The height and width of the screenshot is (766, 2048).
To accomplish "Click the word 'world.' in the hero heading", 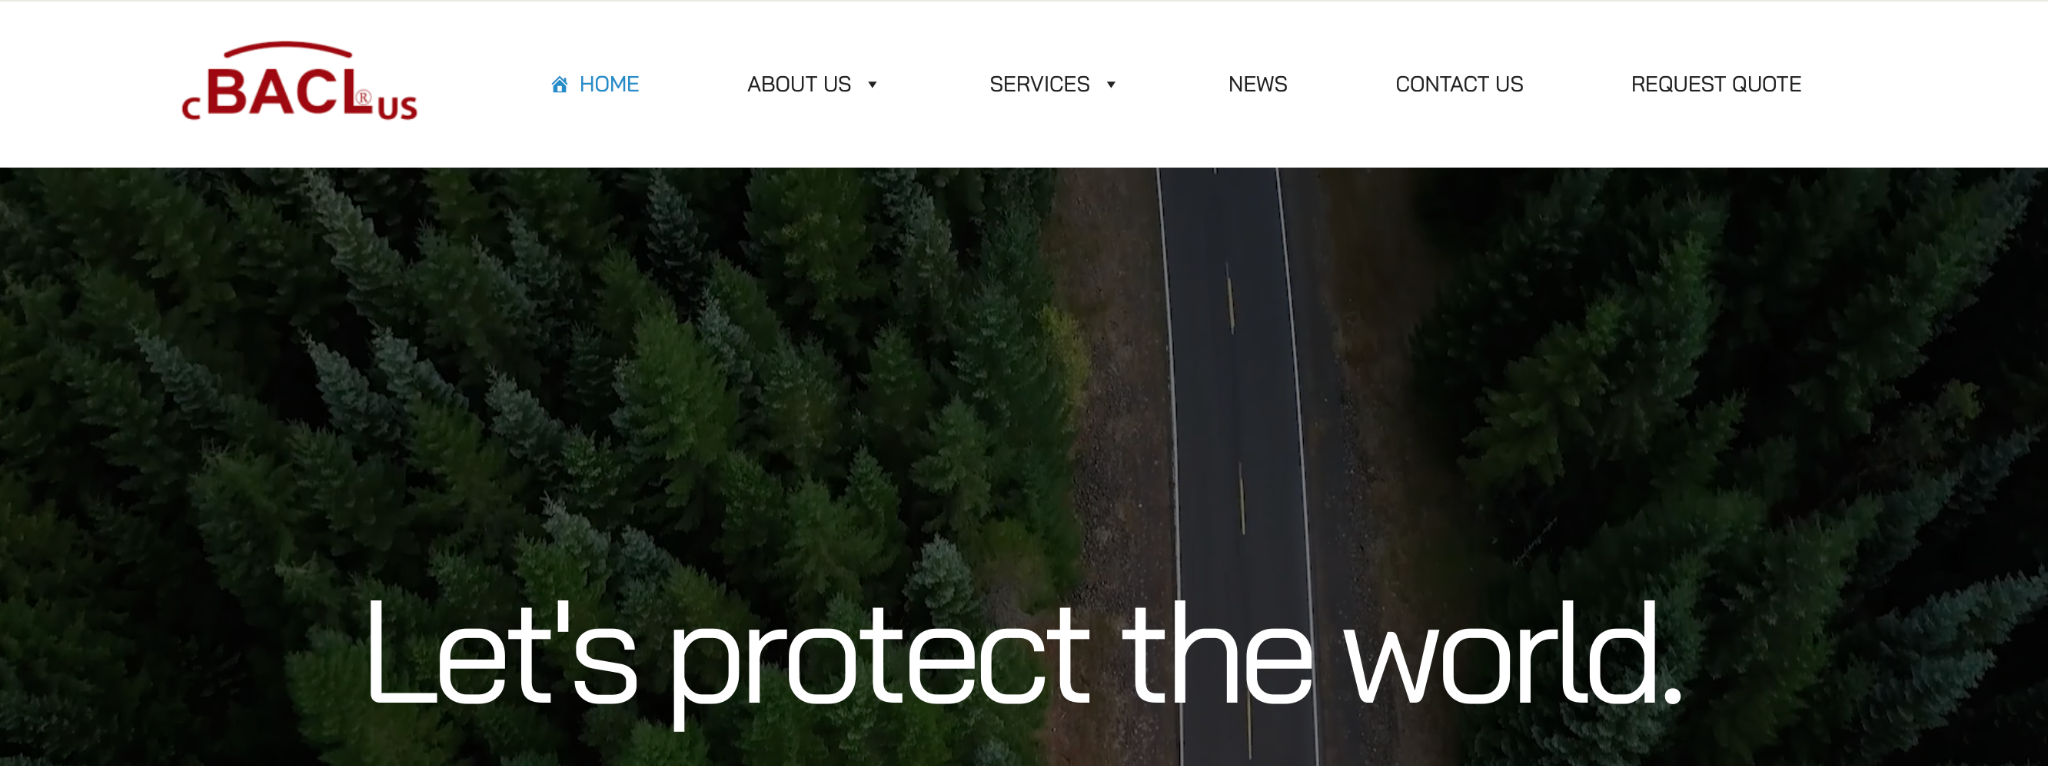I will pos(1514,654).
